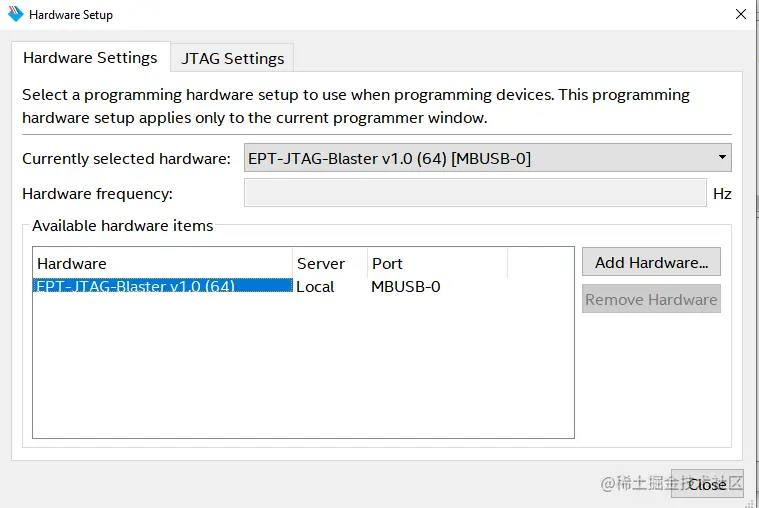Click the Available hardware items group label
The height and width of the screenshot is (508, 759).
tap(122, 226)
